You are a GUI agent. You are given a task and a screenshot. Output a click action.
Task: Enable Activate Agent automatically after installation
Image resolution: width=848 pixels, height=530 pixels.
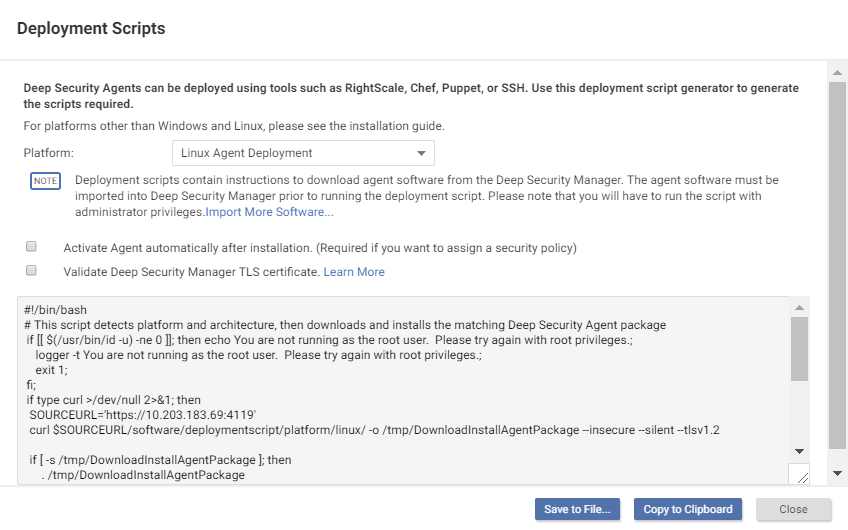(x=31, y=246)
